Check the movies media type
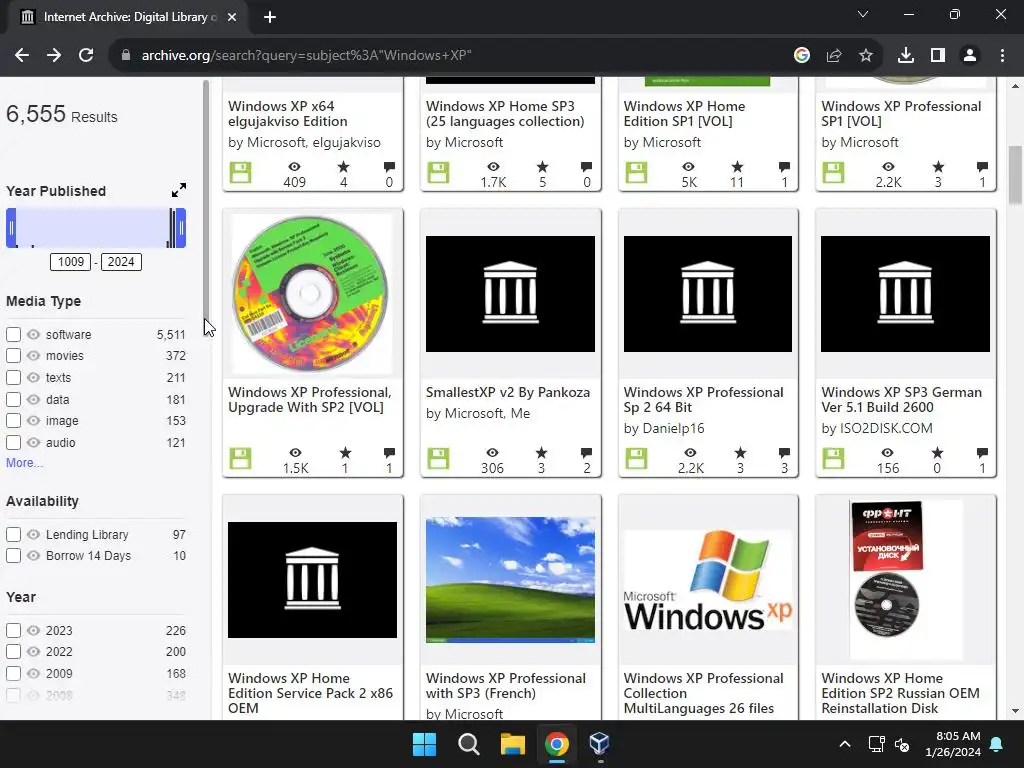This screenshot has height=768, width=1024. (x=13, y=356)
